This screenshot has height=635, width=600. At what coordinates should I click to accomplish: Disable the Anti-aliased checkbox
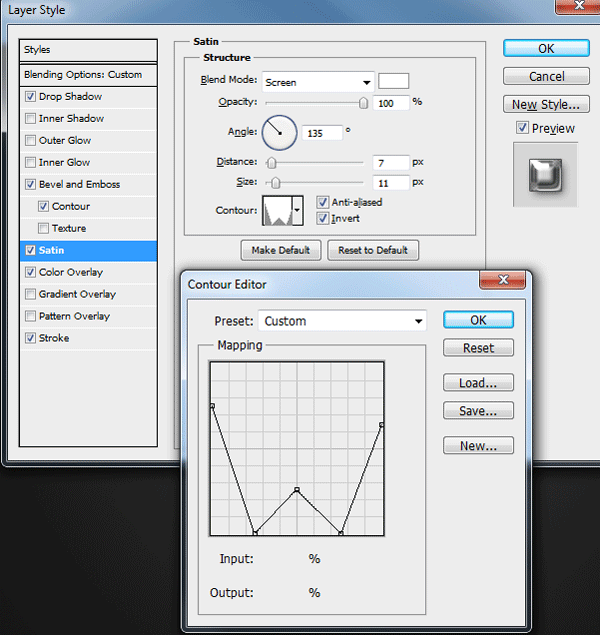click(323, 202)
